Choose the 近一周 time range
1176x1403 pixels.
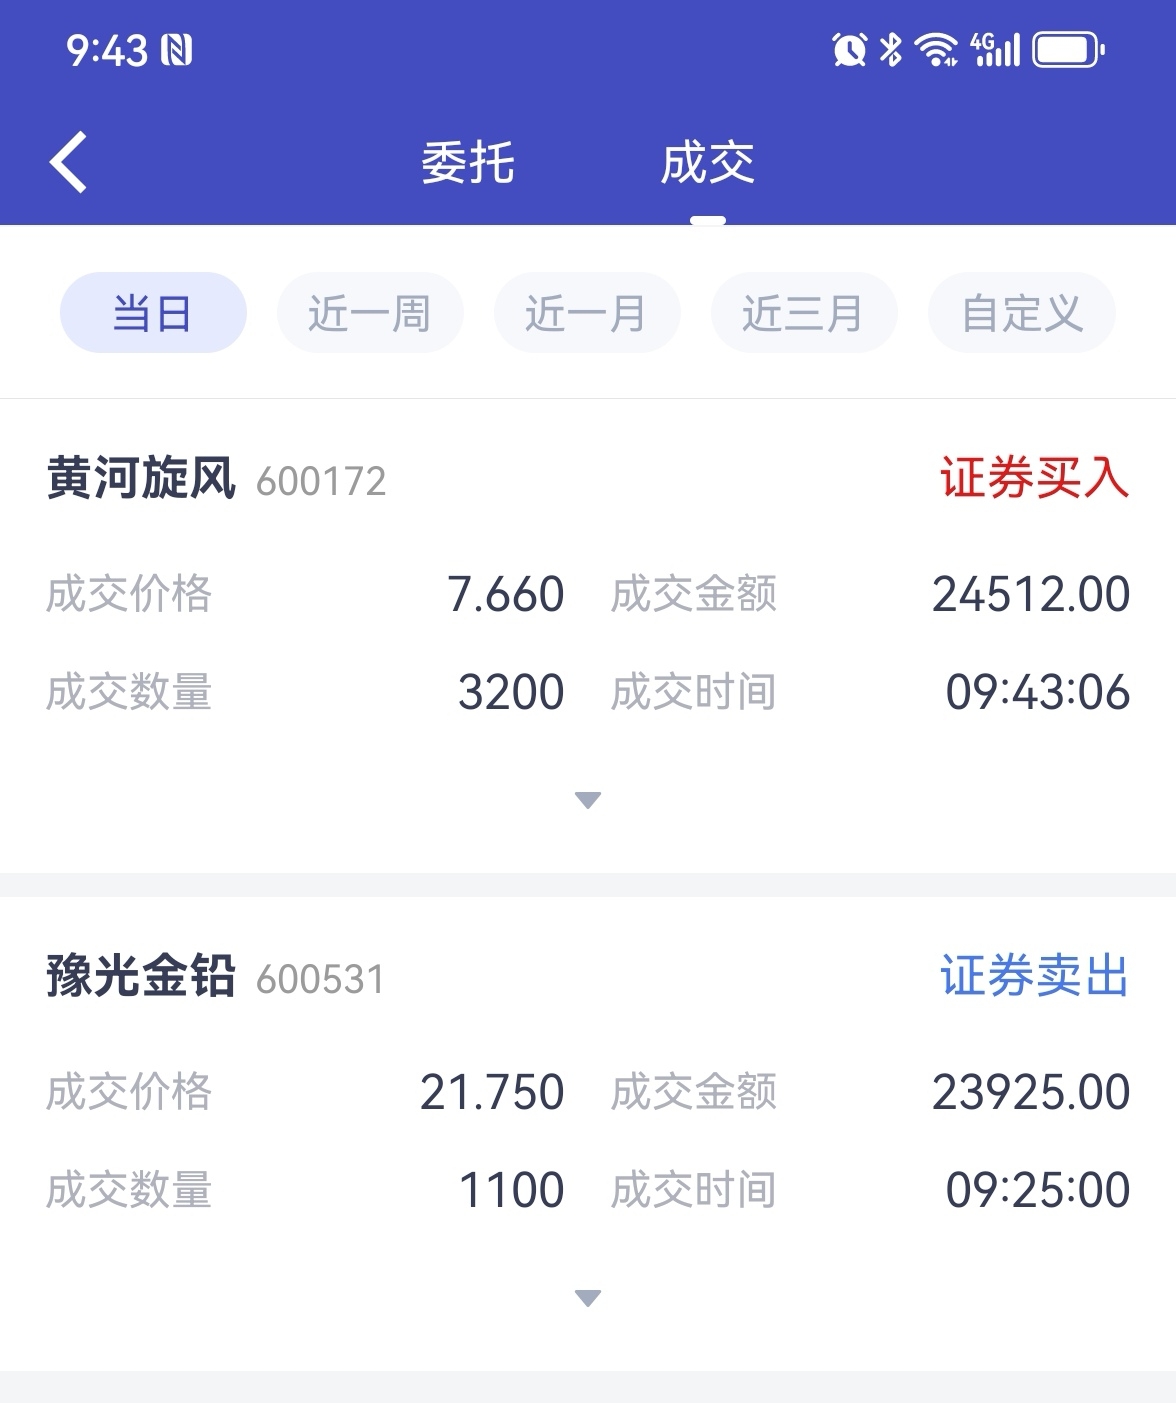pyautogui.click(x=370, y=313)
